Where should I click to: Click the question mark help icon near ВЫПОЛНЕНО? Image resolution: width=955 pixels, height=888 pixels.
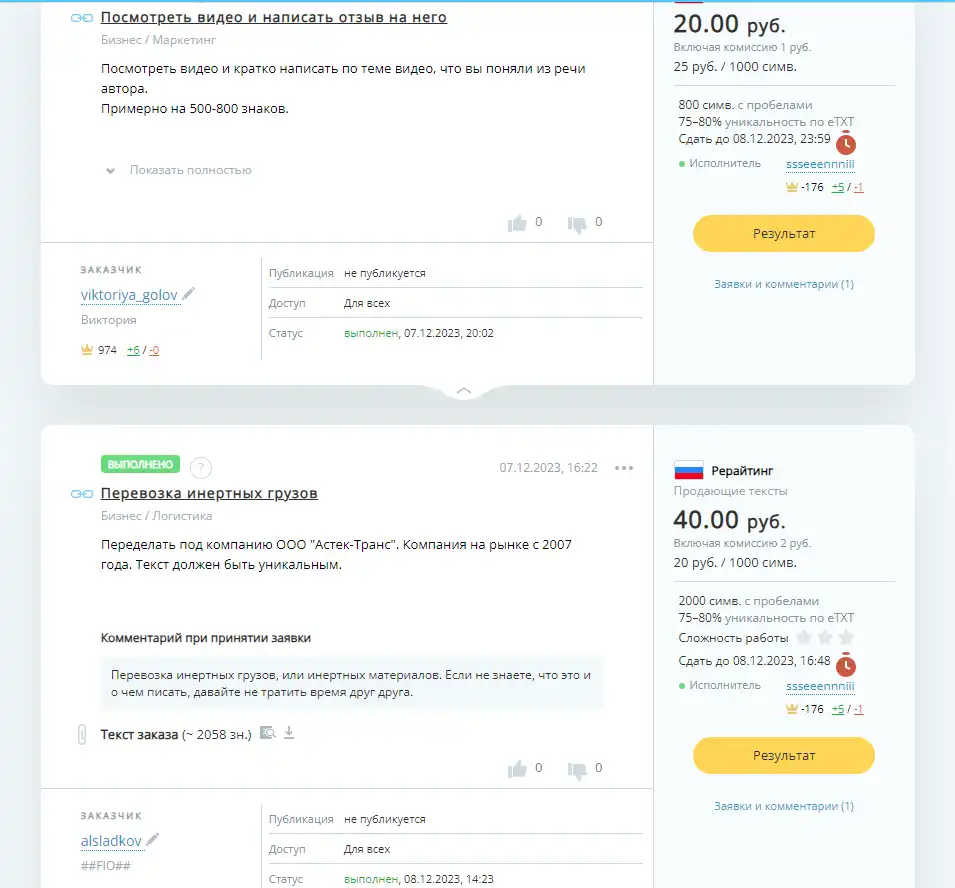[201, 468]
